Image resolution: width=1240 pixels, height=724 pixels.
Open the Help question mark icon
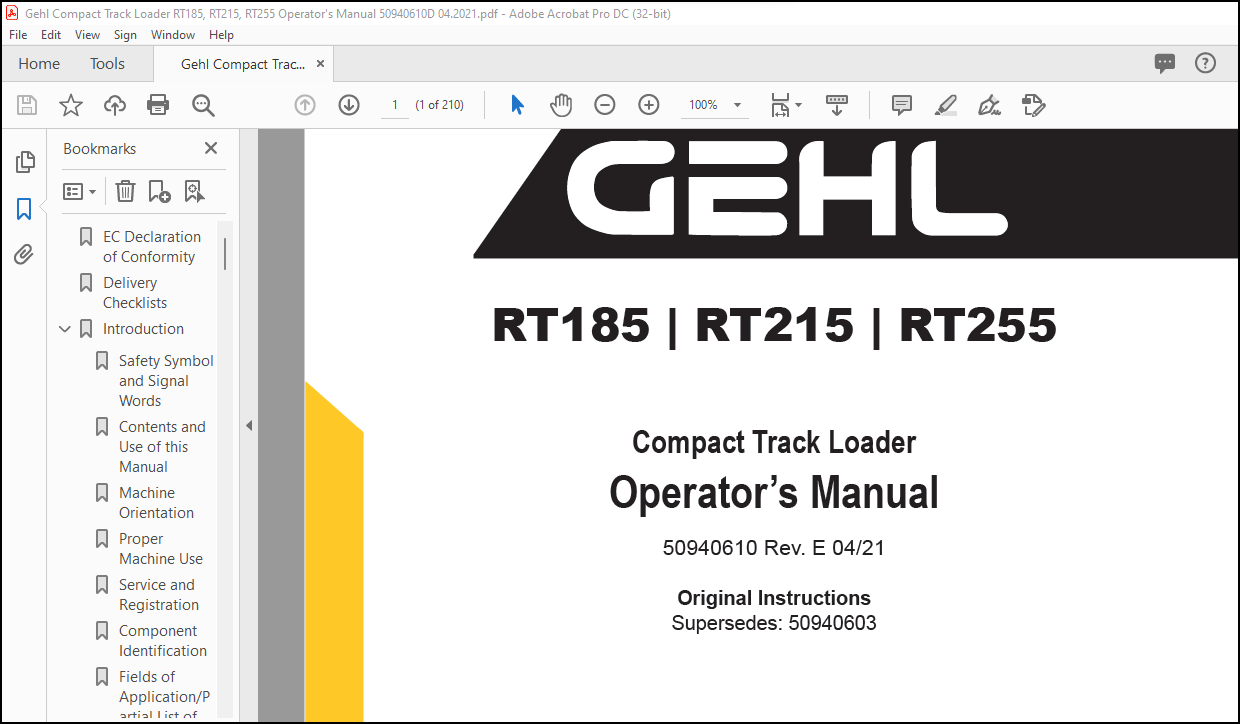coord(1206,63)
